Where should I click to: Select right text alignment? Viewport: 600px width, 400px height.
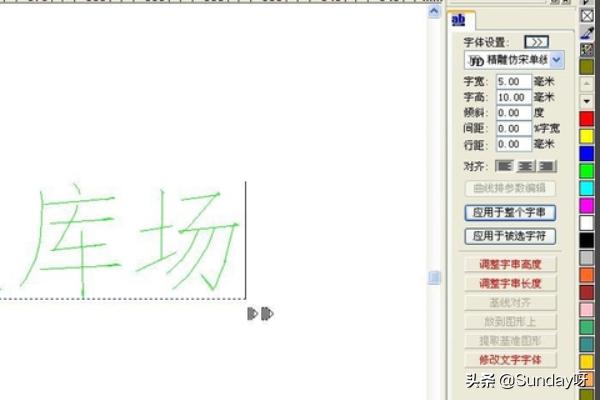546,165
